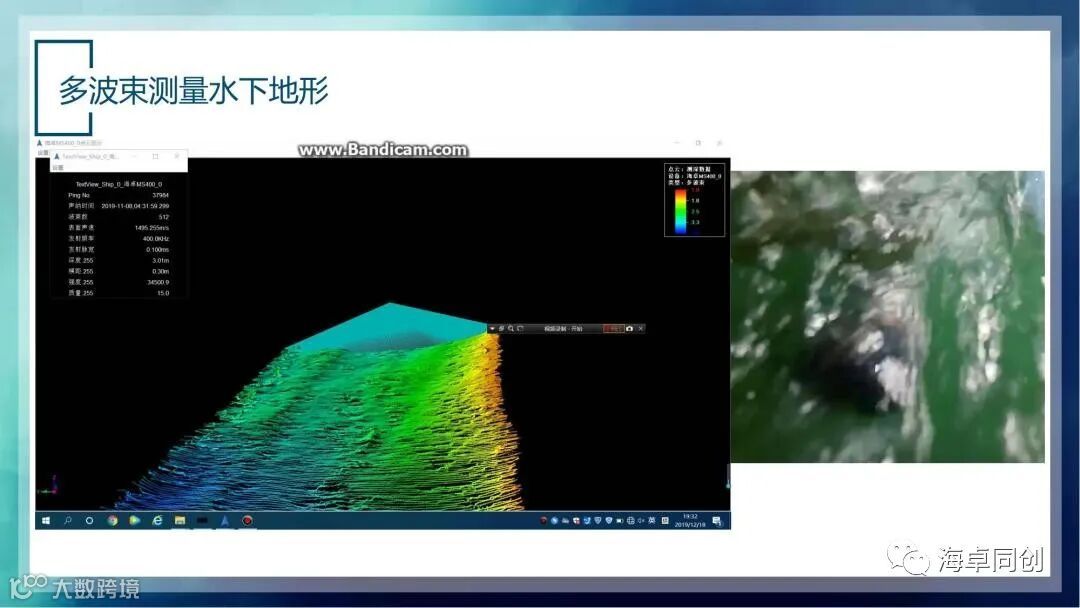Click the 视频录制 recording toolbar label

tap(555, 328)
